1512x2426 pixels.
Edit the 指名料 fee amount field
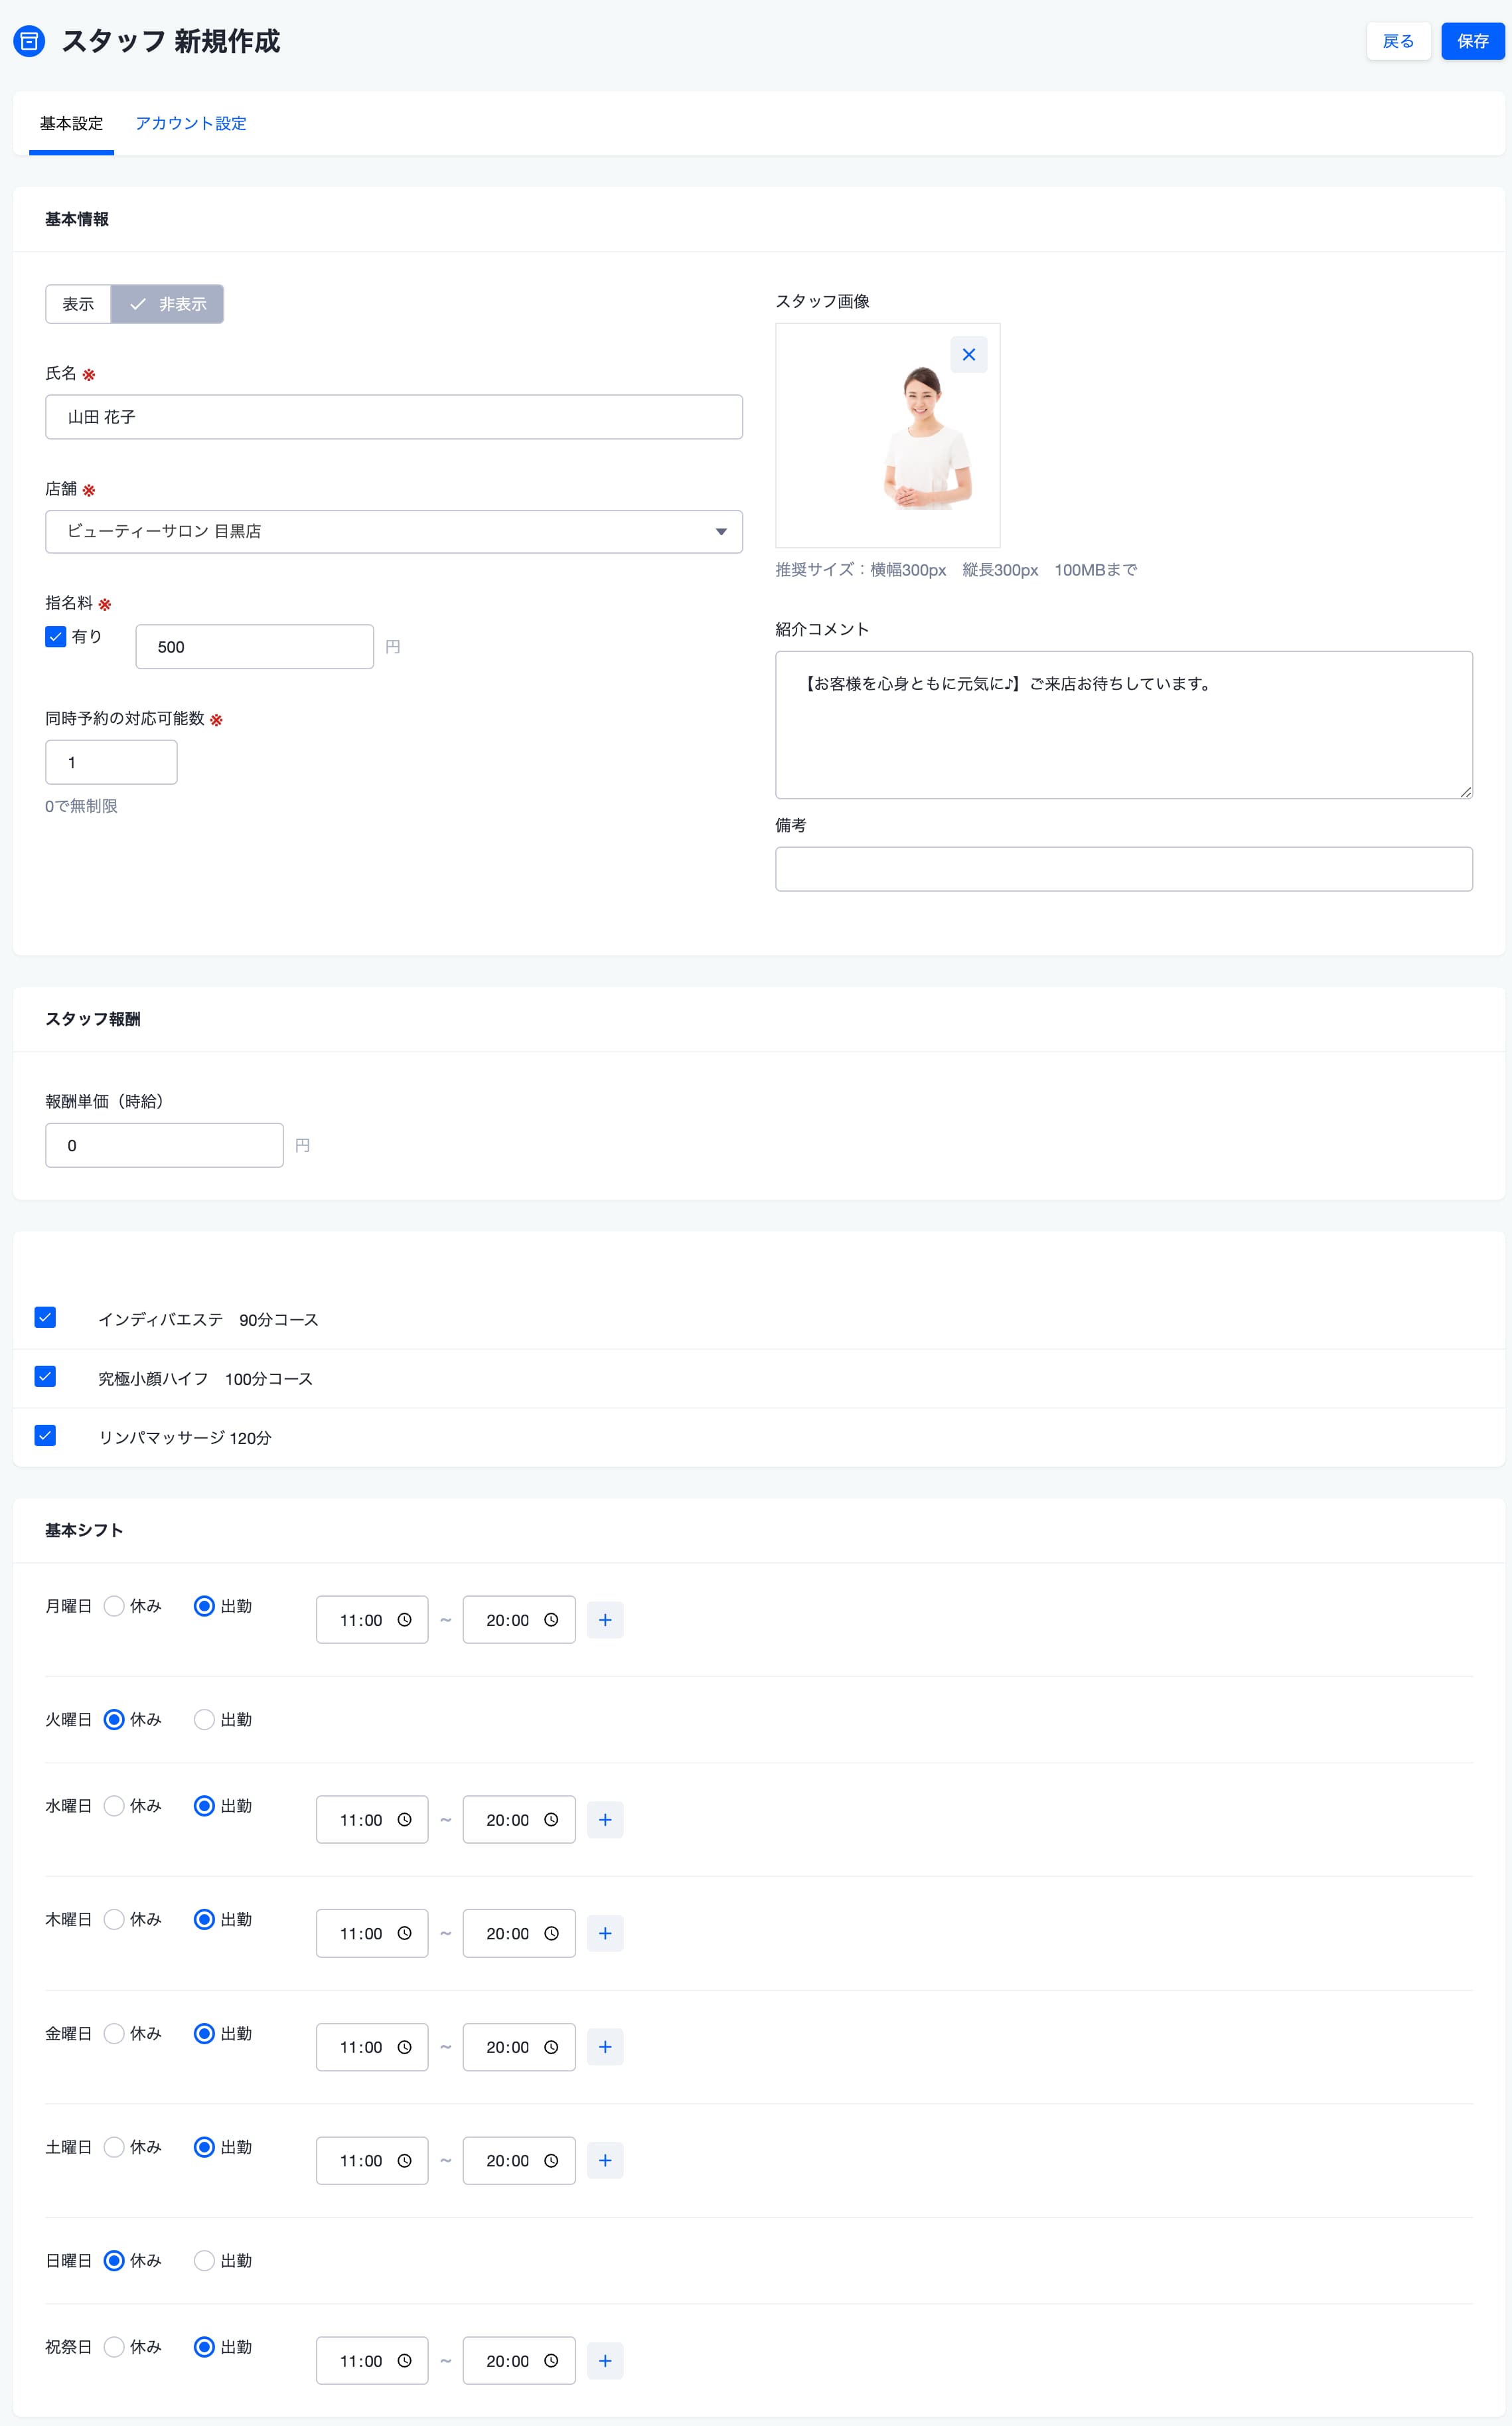tap(255, 647)
